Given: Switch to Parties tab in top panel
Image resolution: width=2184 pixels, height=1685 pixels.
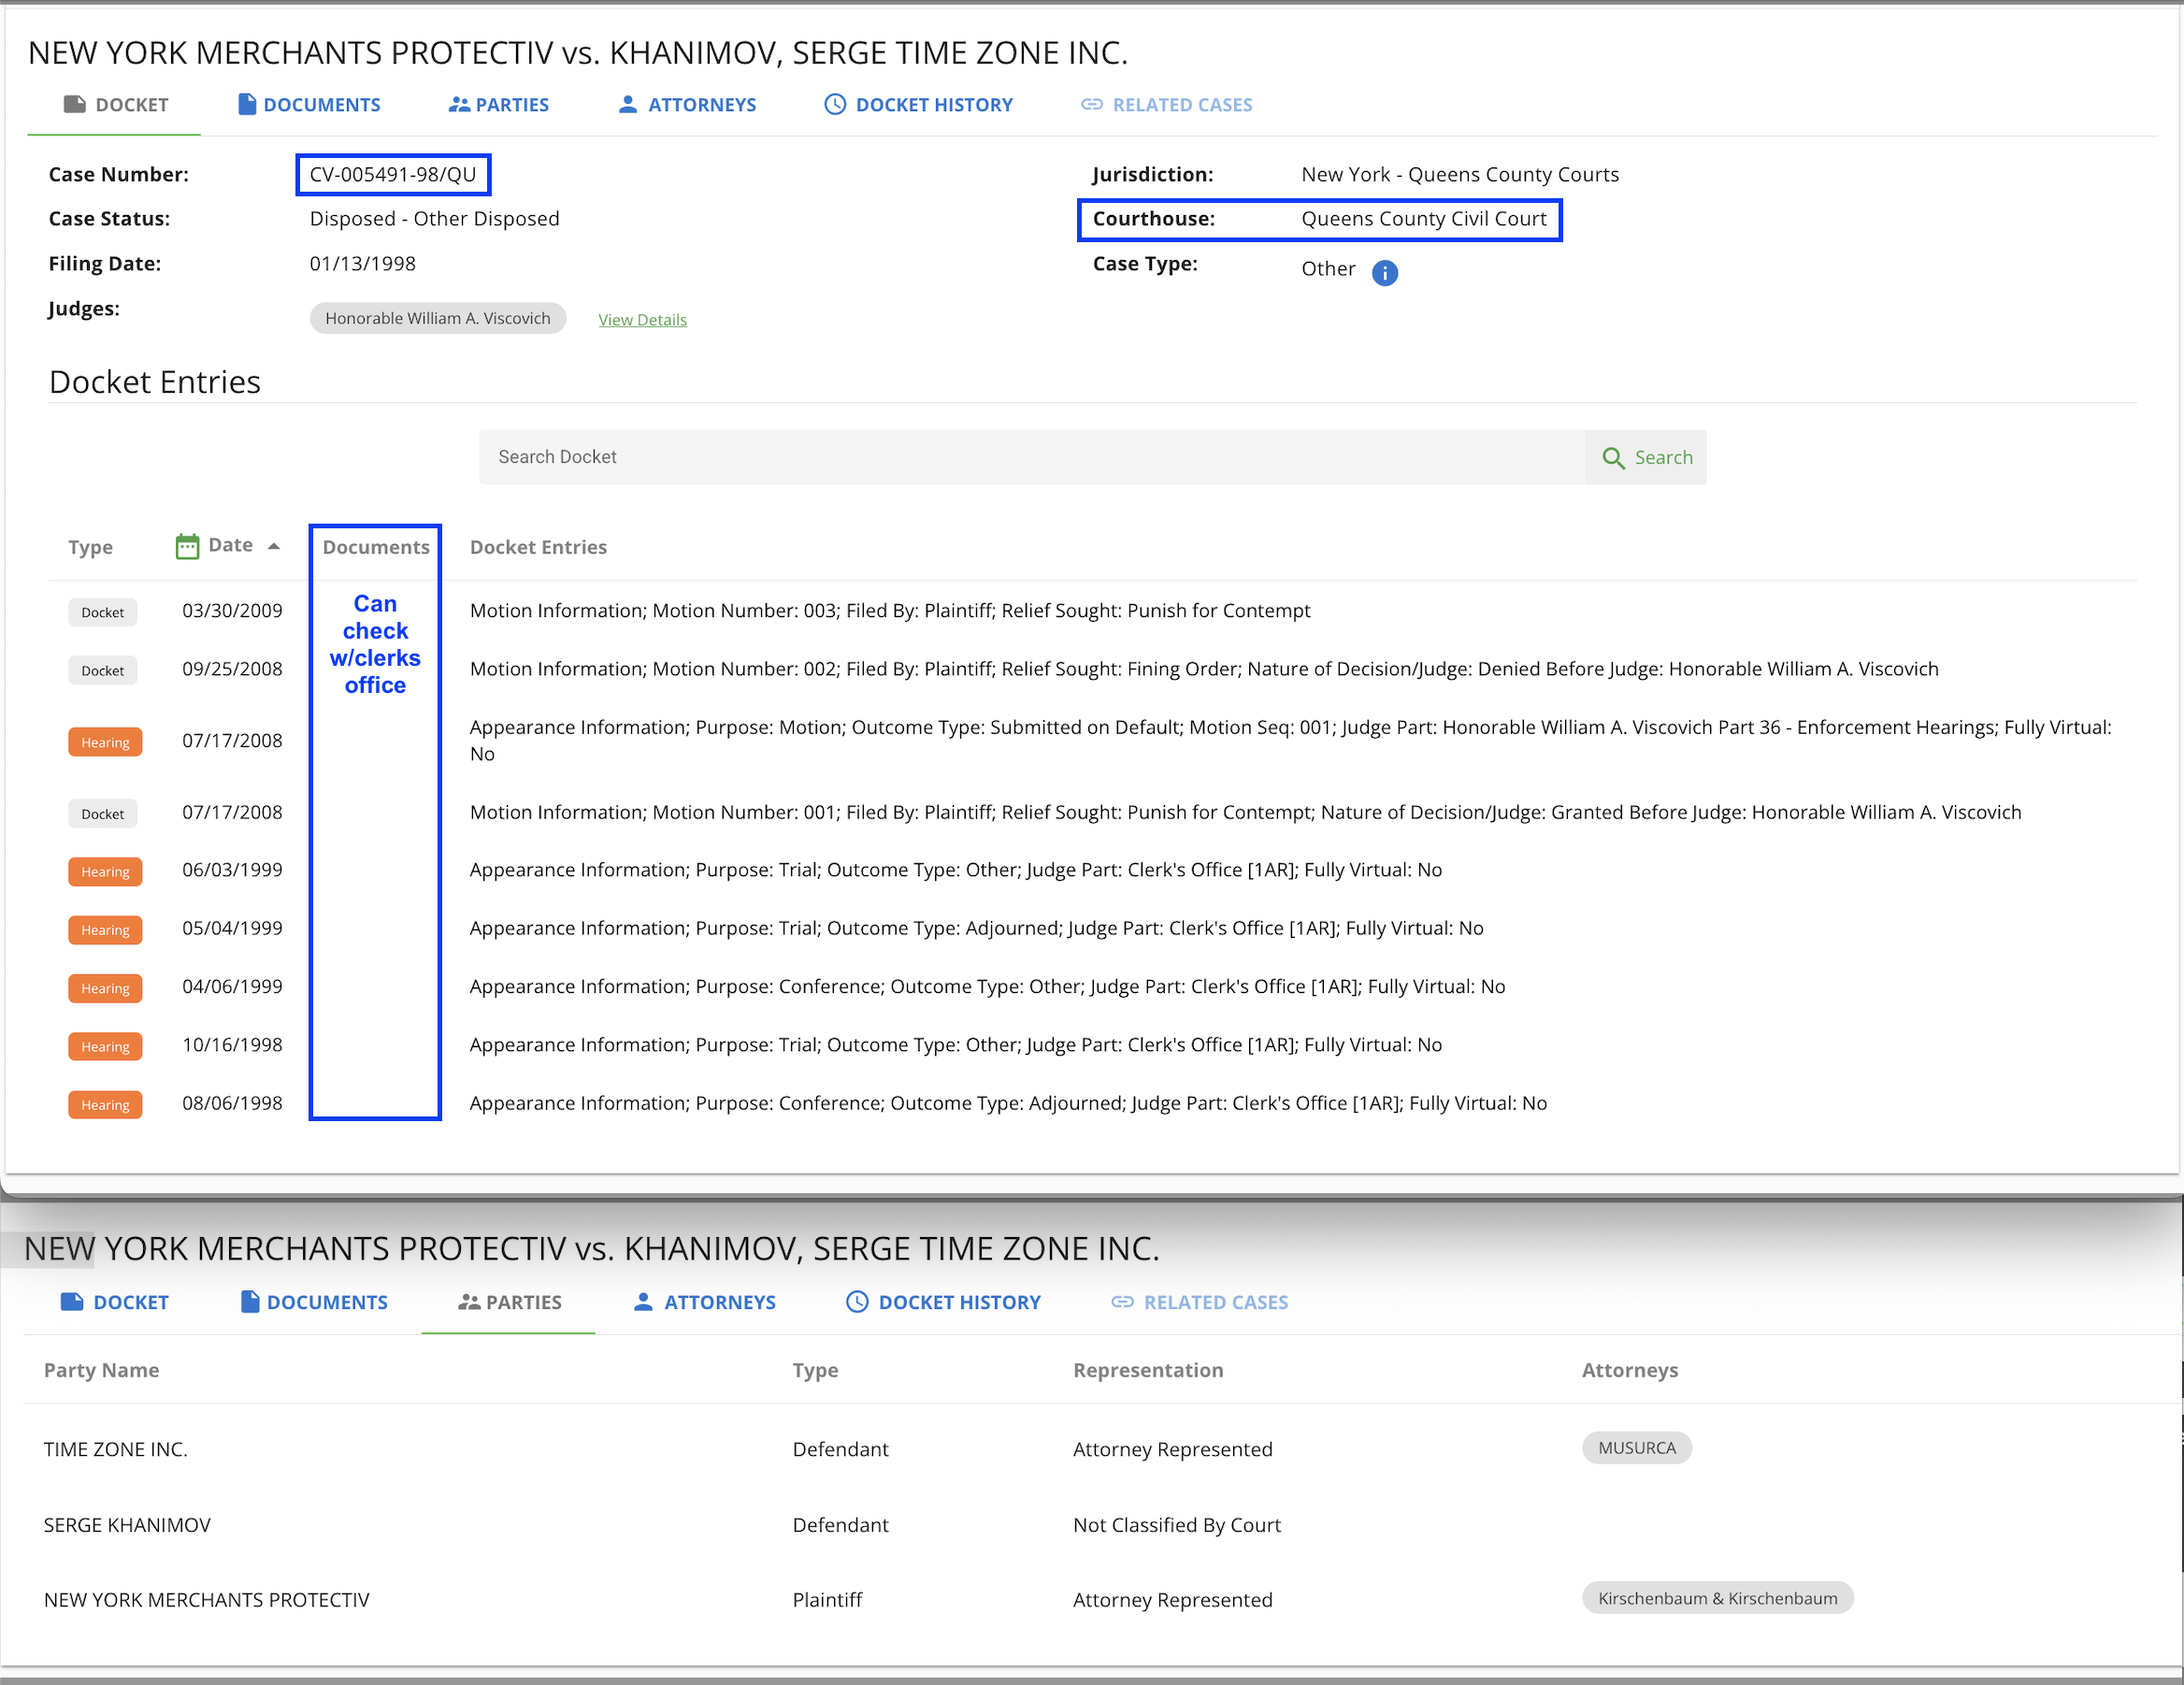Looking at the screenshot, I should tap(499, 105).
